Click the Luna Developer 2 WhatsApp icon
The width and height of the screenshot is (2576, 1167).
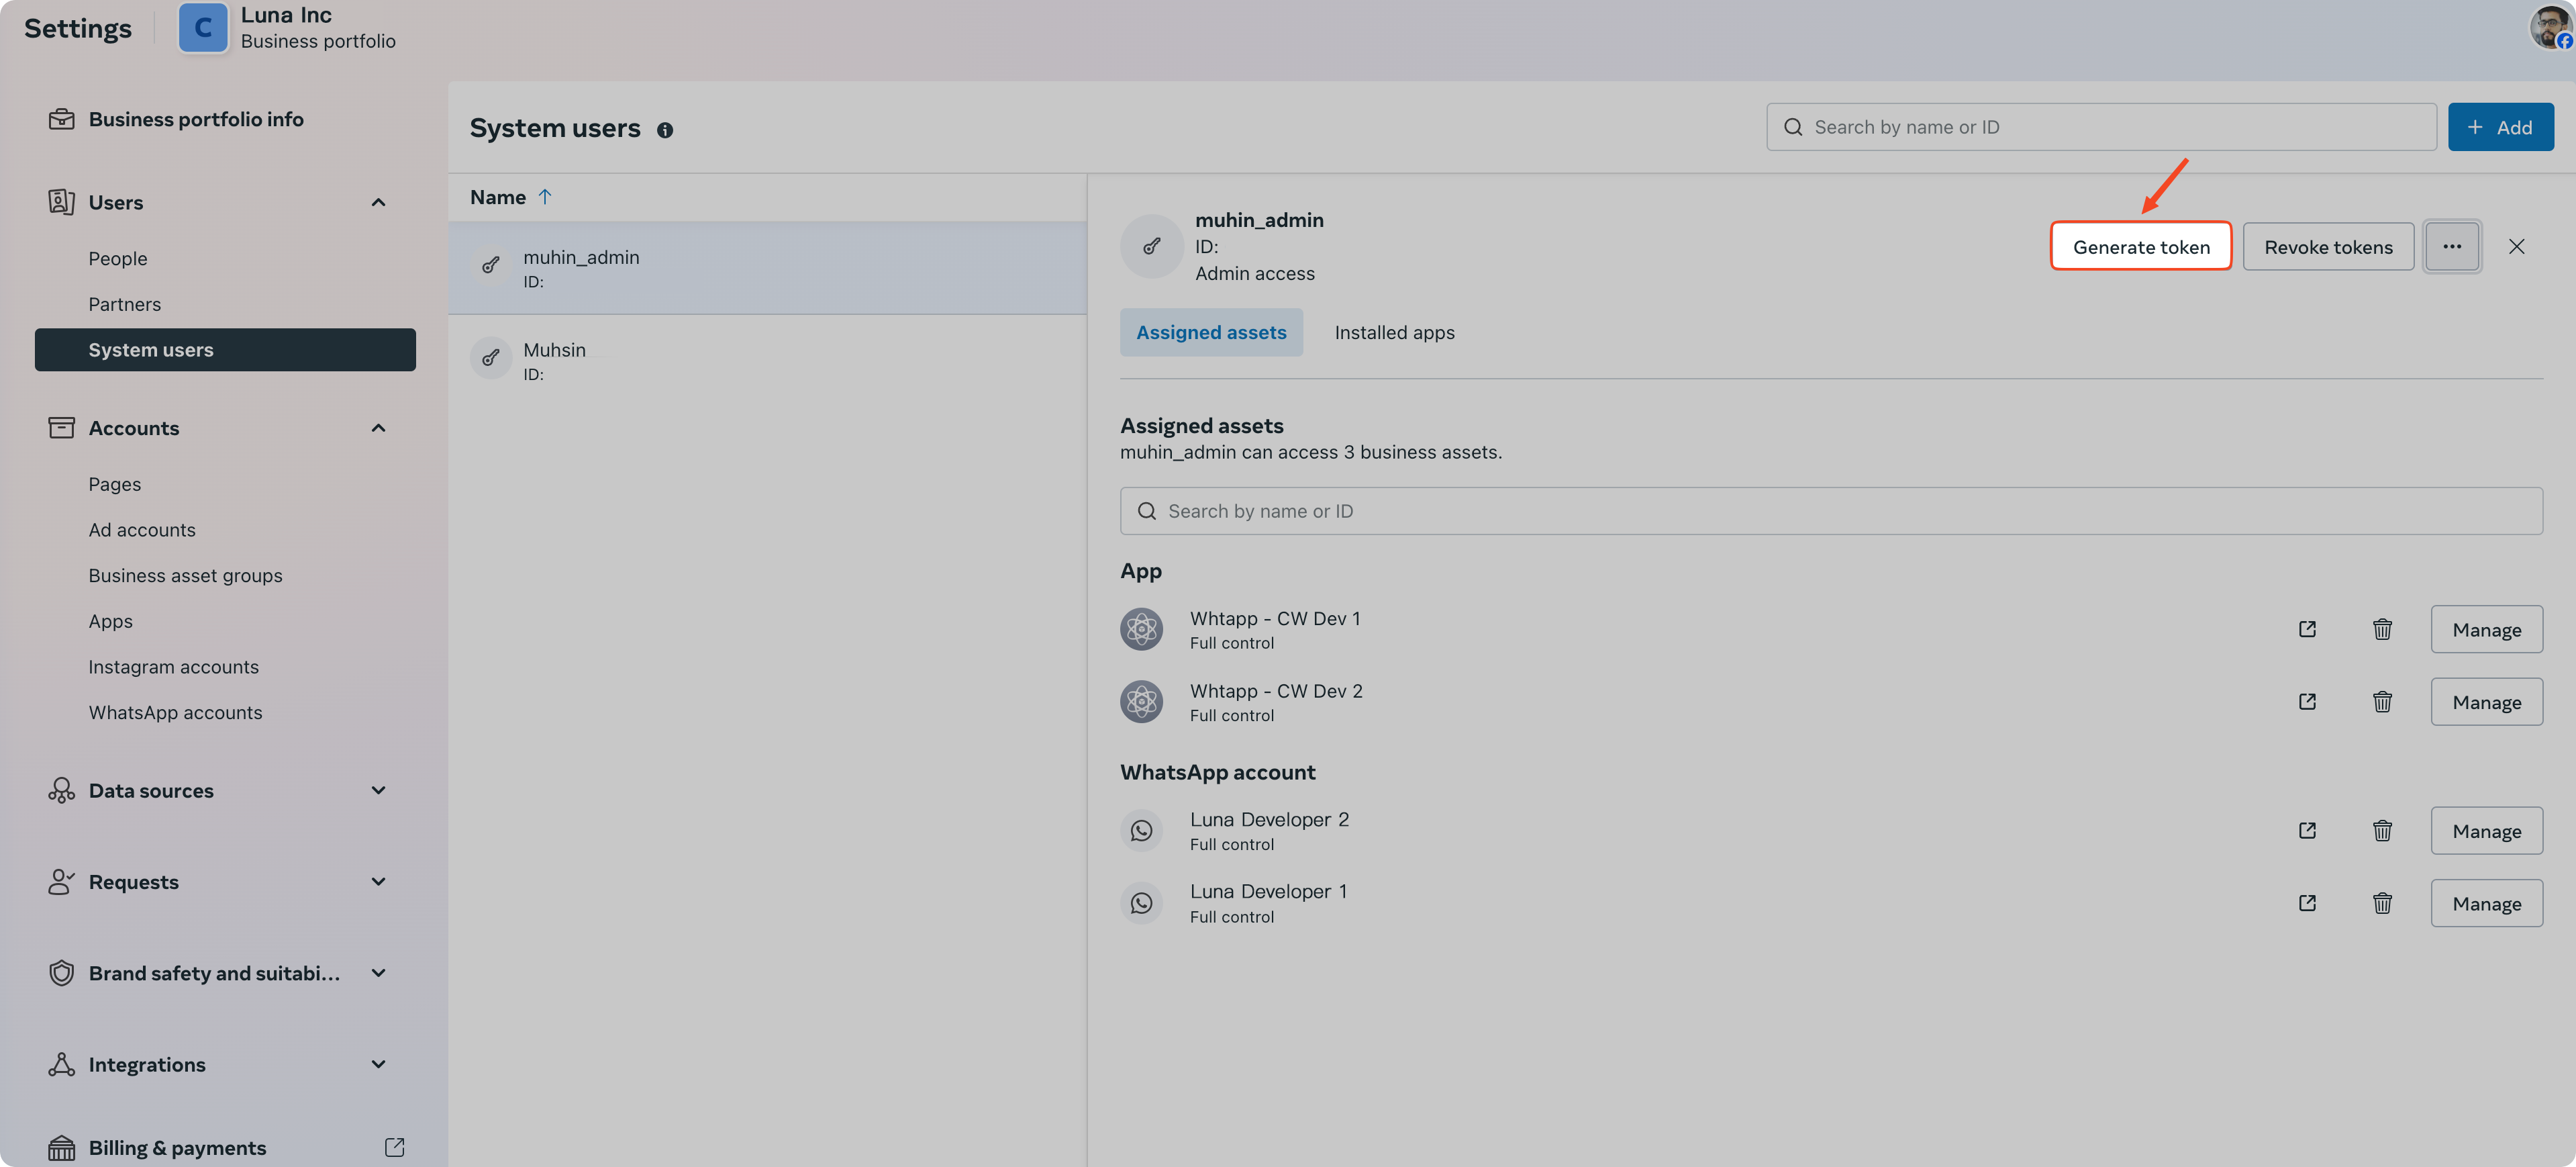[x=1141, y=831]
